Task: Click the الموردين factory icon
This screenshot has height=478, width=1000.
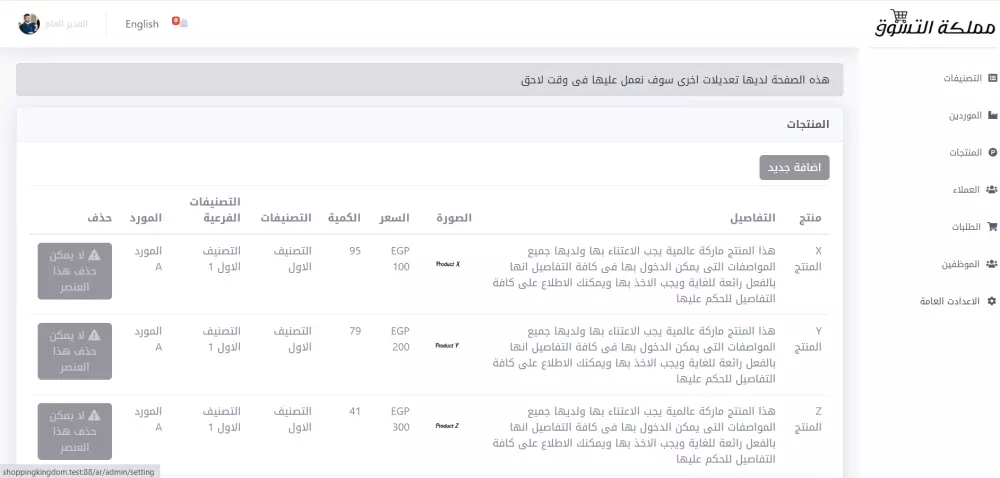Action: (992, 115)
